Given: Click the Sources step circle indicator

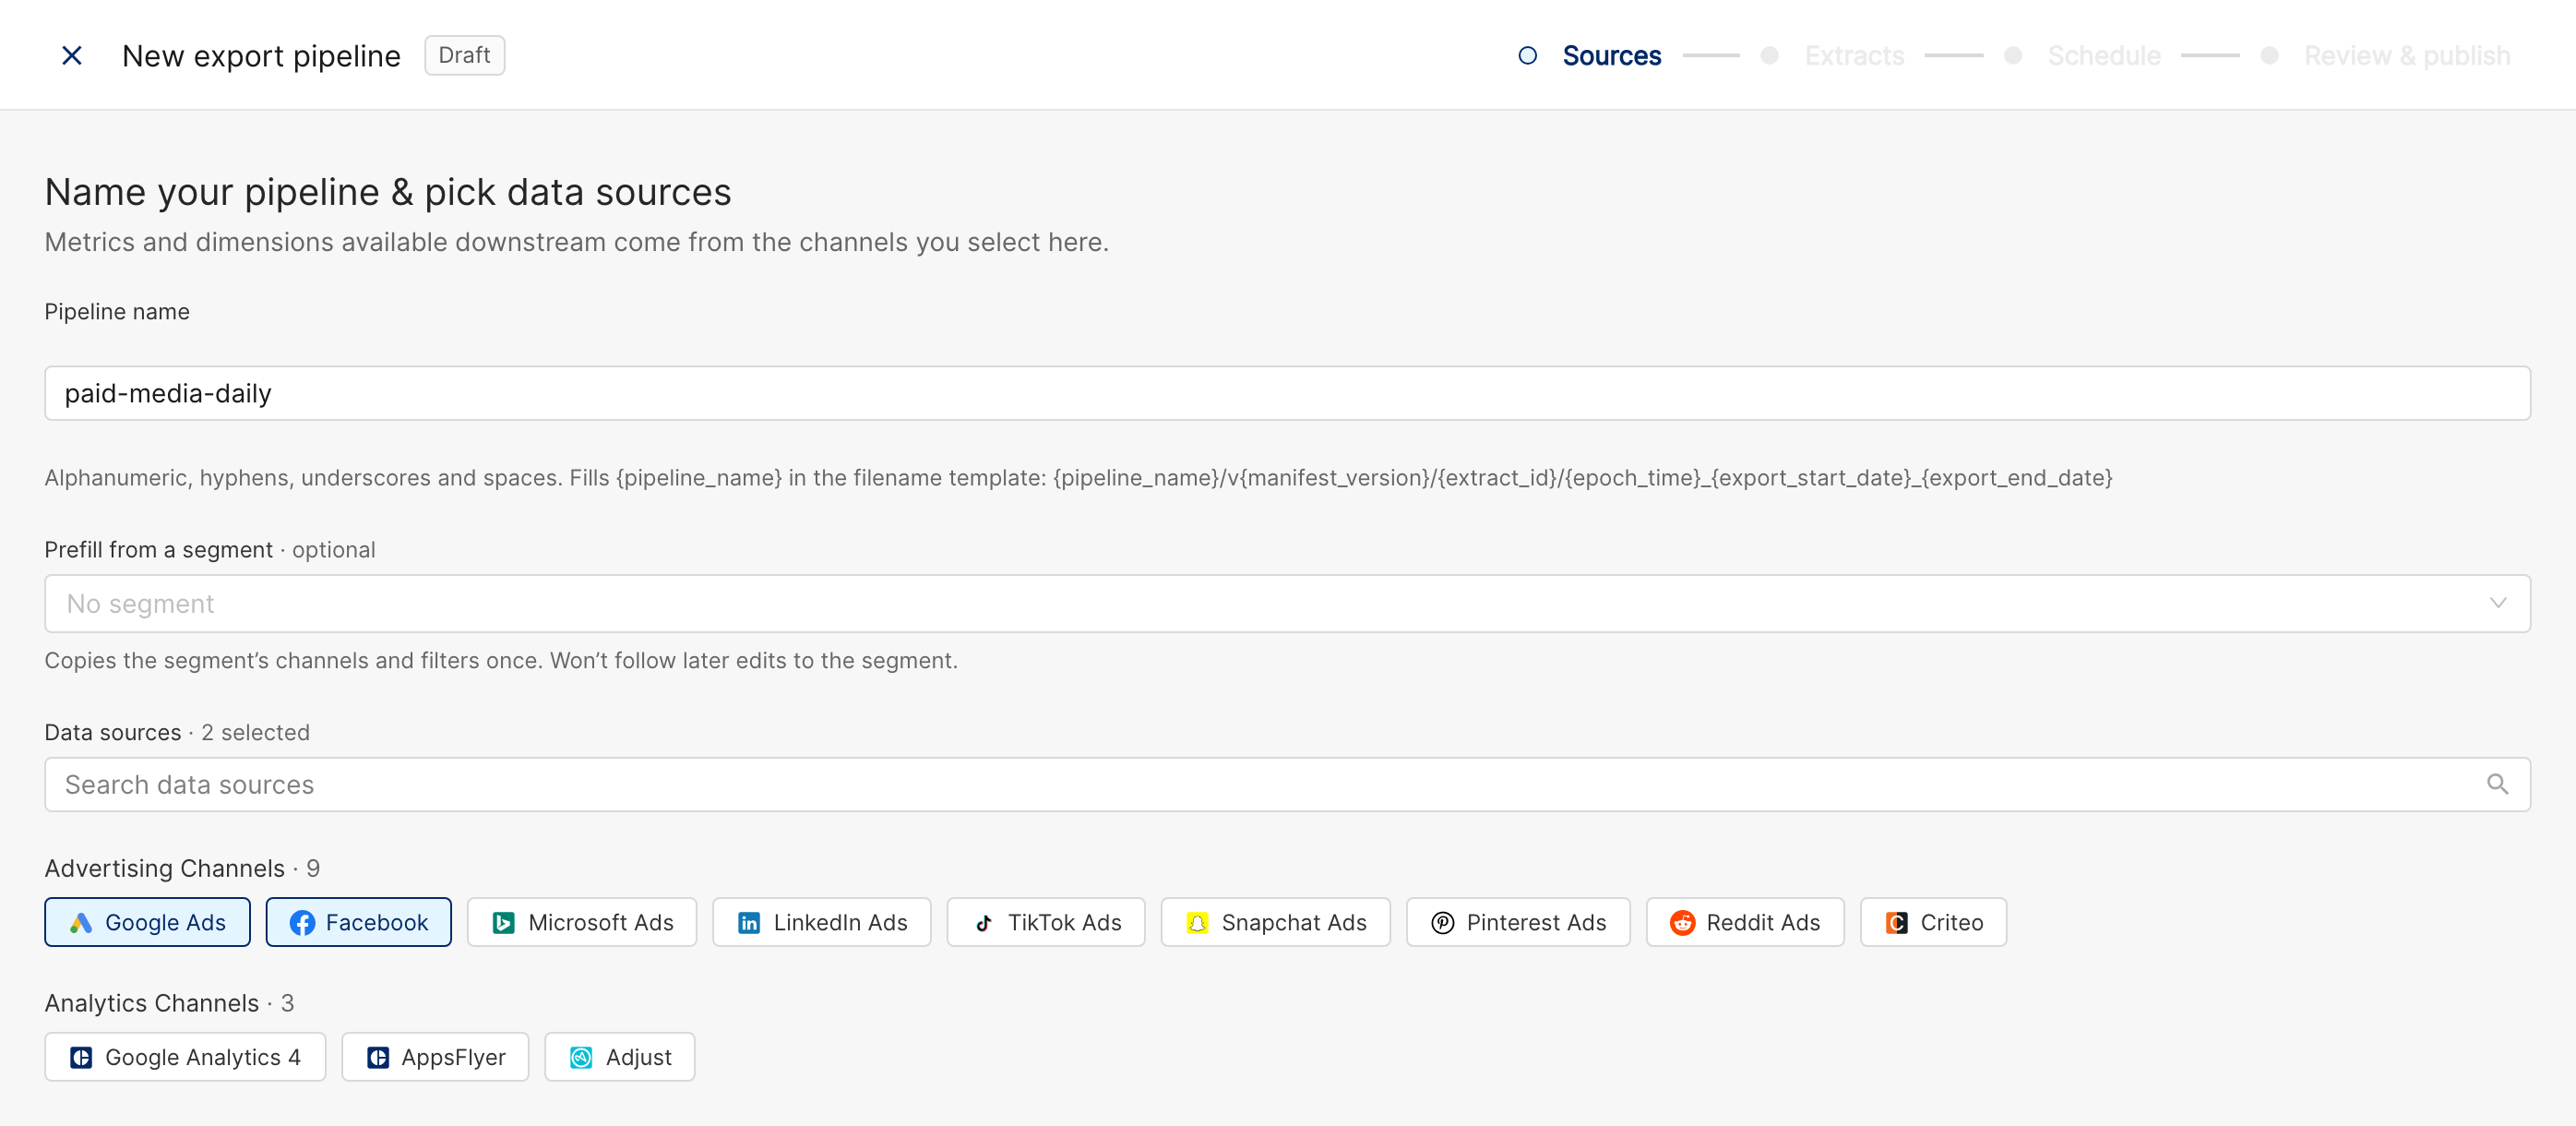Looking at the screenshot, I should point(1527,56).
